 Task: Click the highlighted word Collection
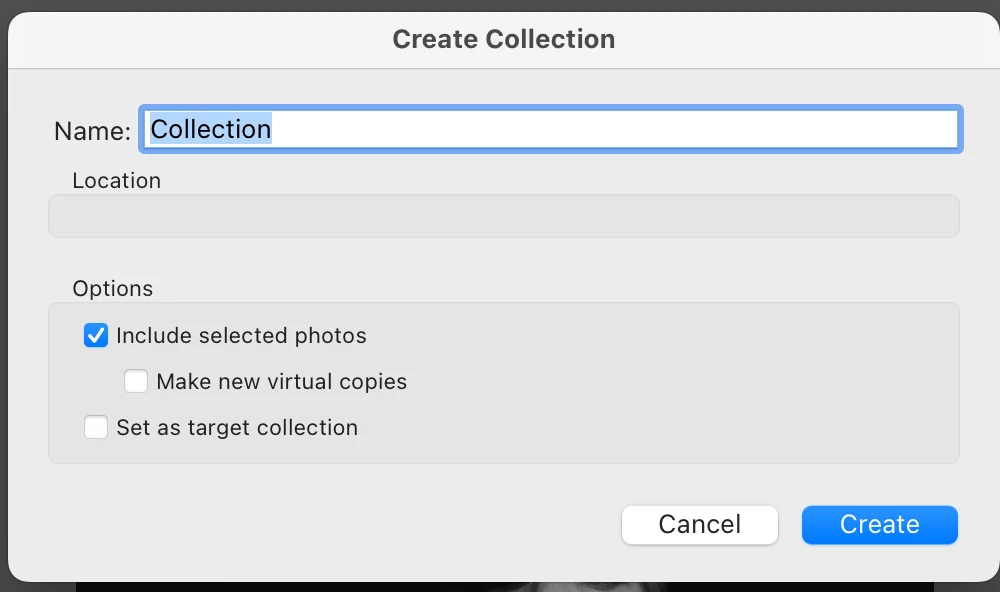[x=211, y=129]
